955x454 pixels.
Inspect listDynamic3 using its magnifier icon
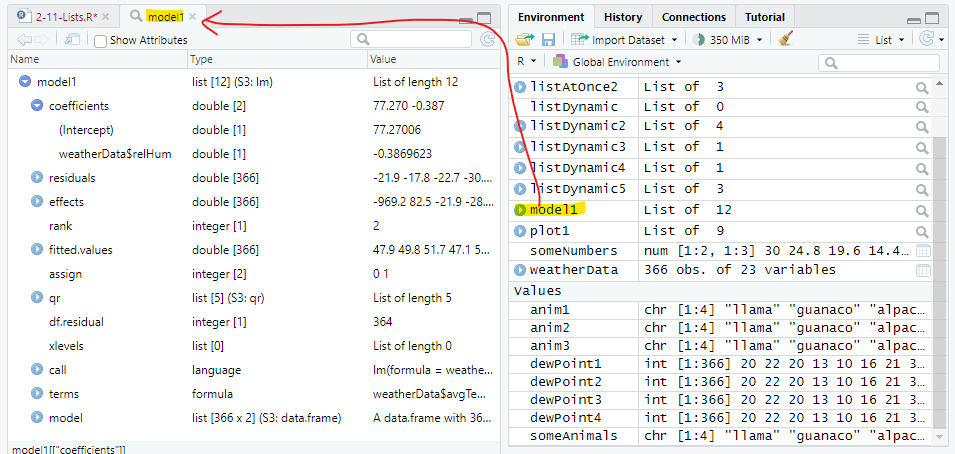(922, 147)
